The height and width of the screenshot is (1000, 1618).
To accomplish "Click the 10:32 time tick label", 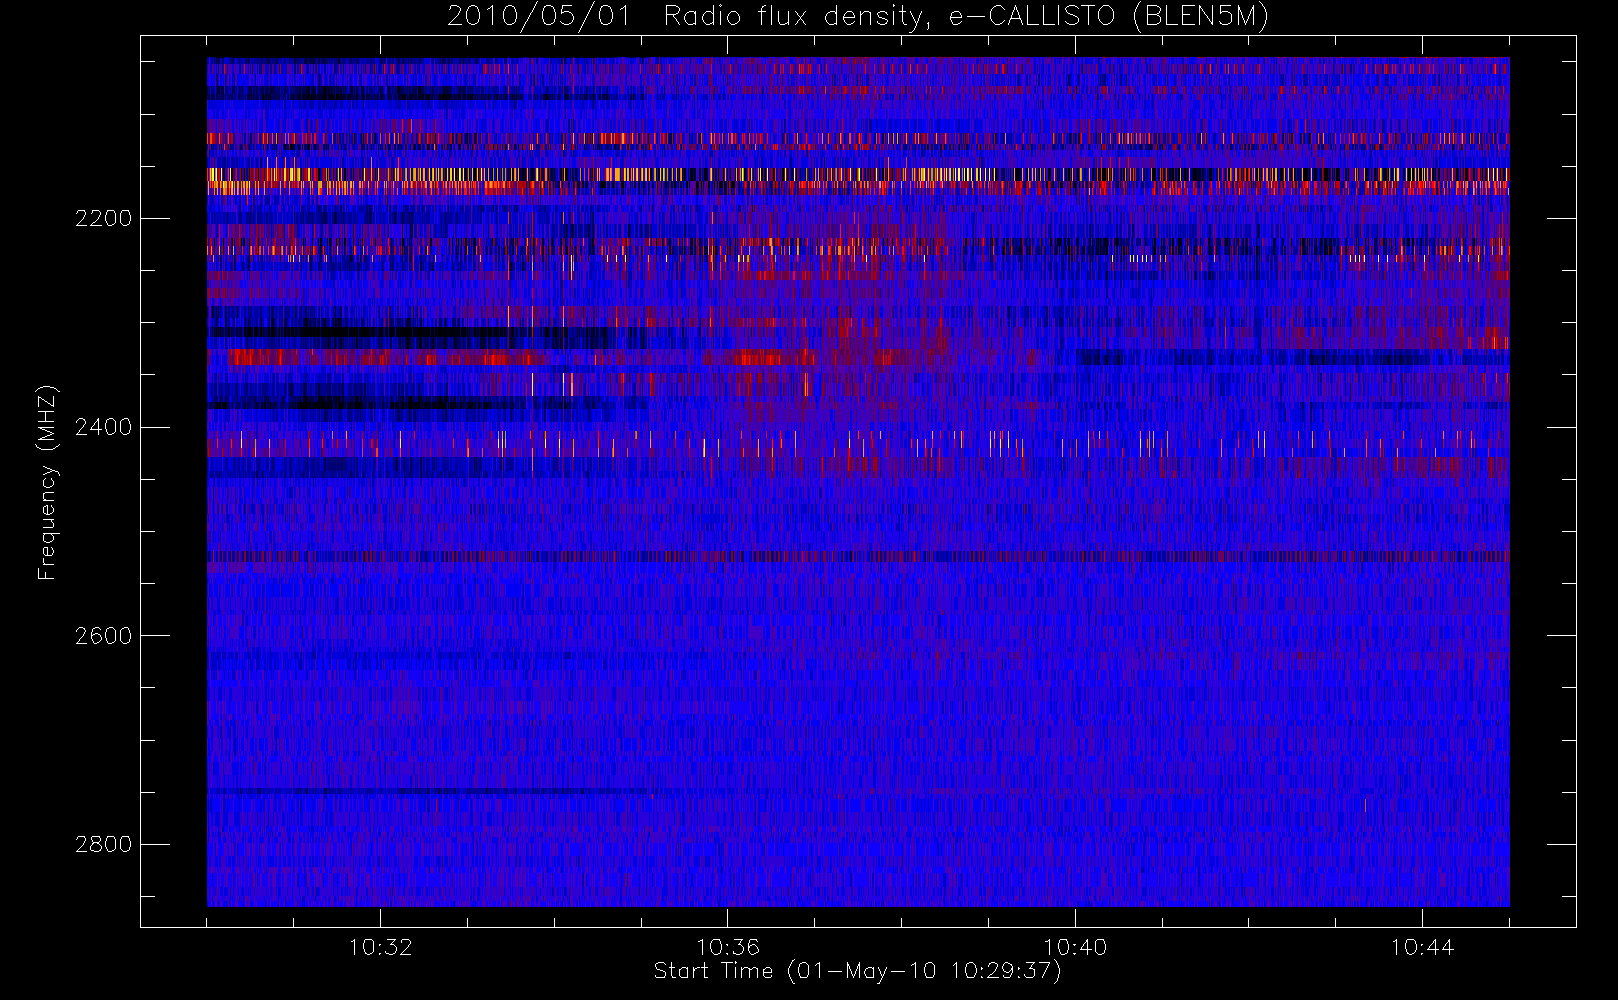I will click(x=380, y=947).
